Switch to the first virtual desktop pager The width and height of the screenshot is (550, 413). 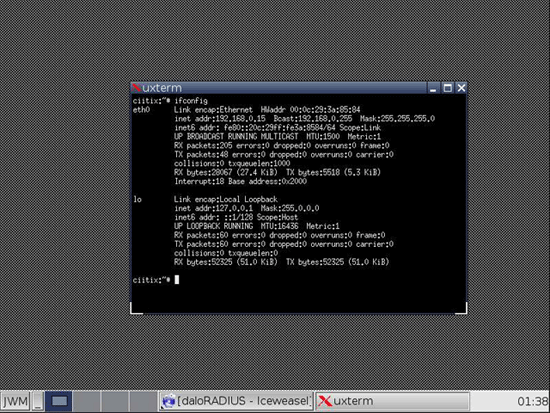[x=59, y=401]
